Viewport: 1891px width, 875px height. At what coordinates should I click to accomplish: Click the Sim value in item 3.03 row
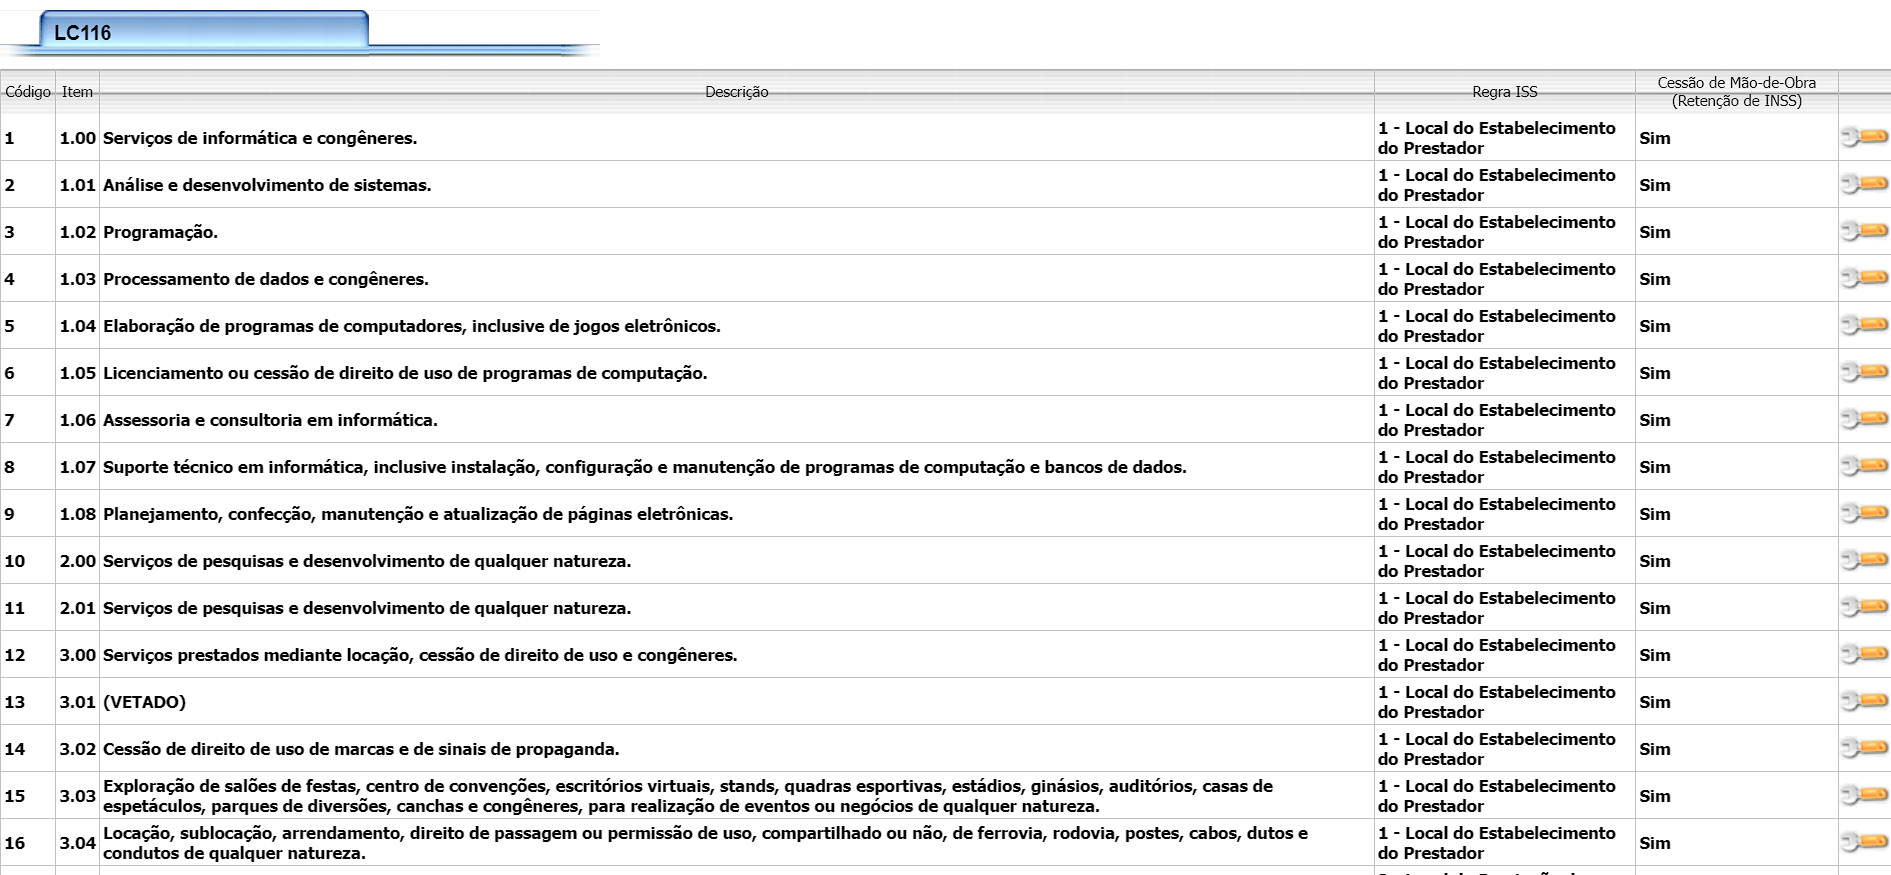click(x=1655, y=796)
